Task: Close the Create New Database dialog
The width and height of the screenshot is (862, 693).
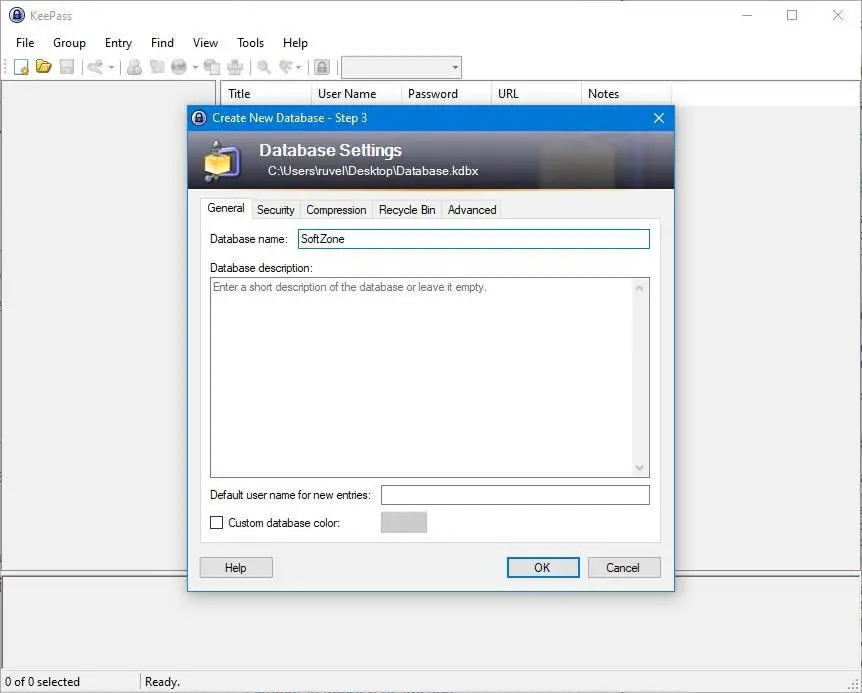Action: 659,118
